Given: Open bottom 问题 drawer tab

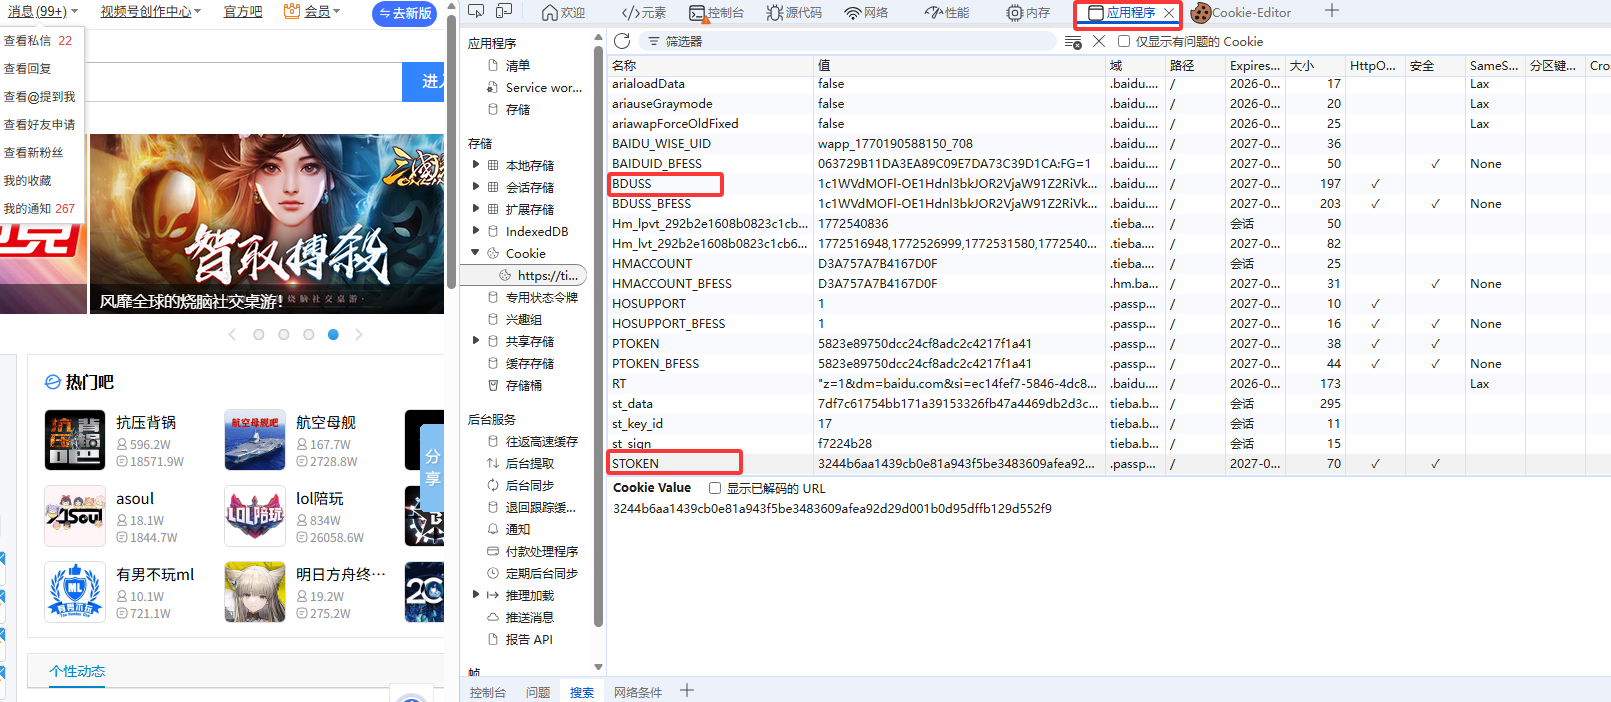Looking at the screenshot, I should [538, 692].
